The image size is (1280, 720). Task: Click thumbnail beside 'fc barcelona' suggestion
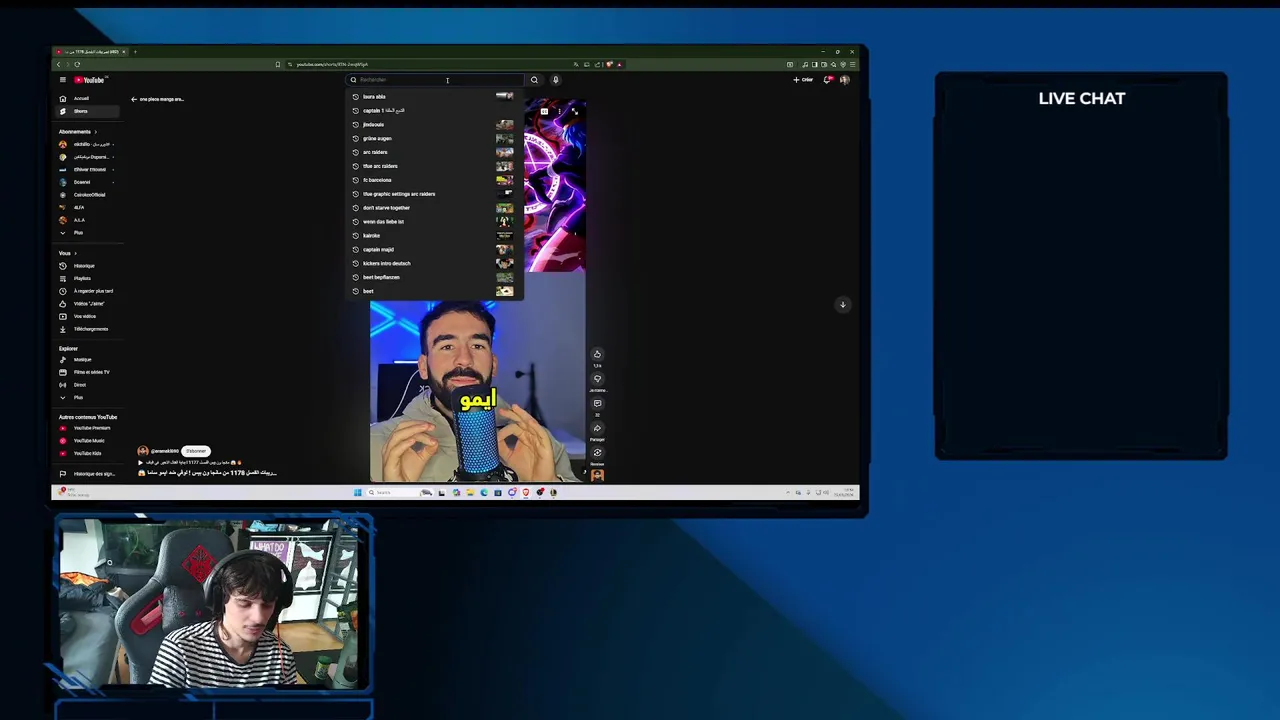[504, 180]
